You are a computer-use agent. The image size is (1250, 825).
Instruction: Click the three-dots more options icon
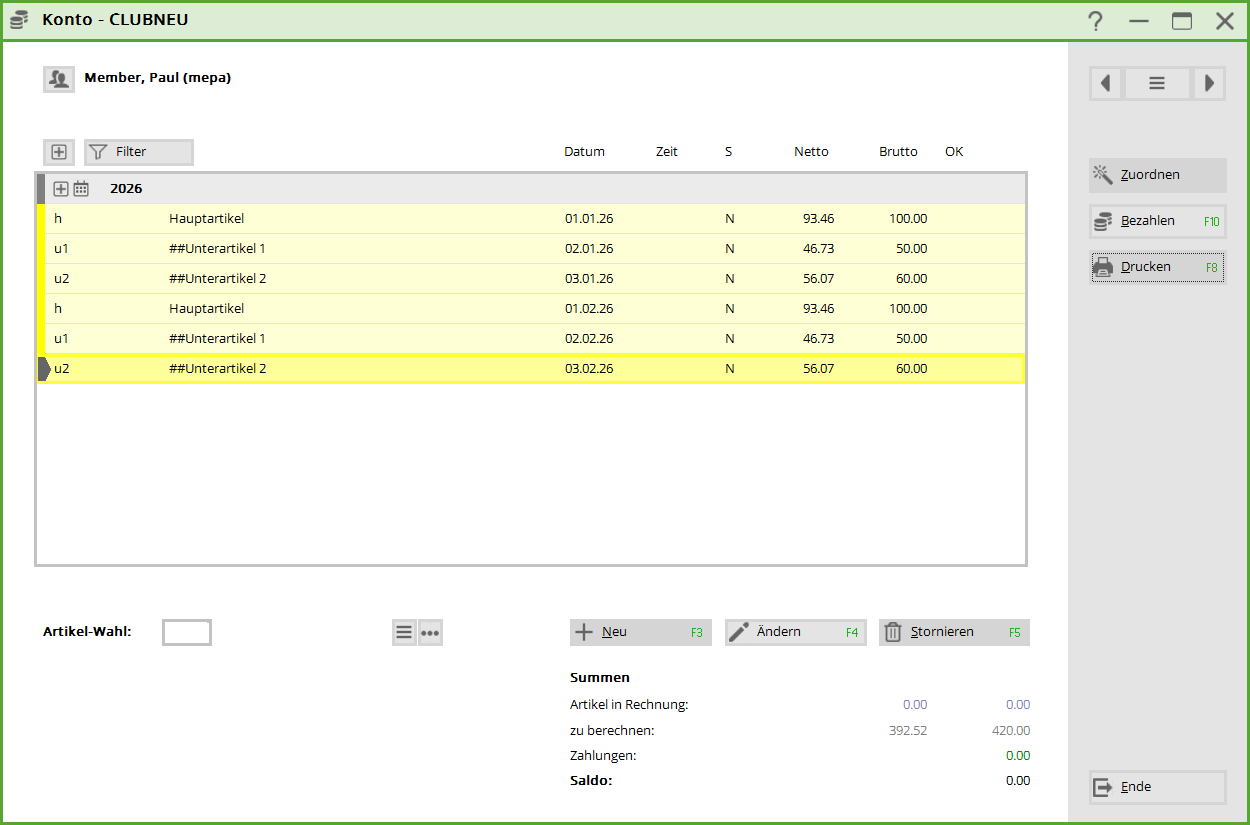pyautogui.click(x=430, y=632)
